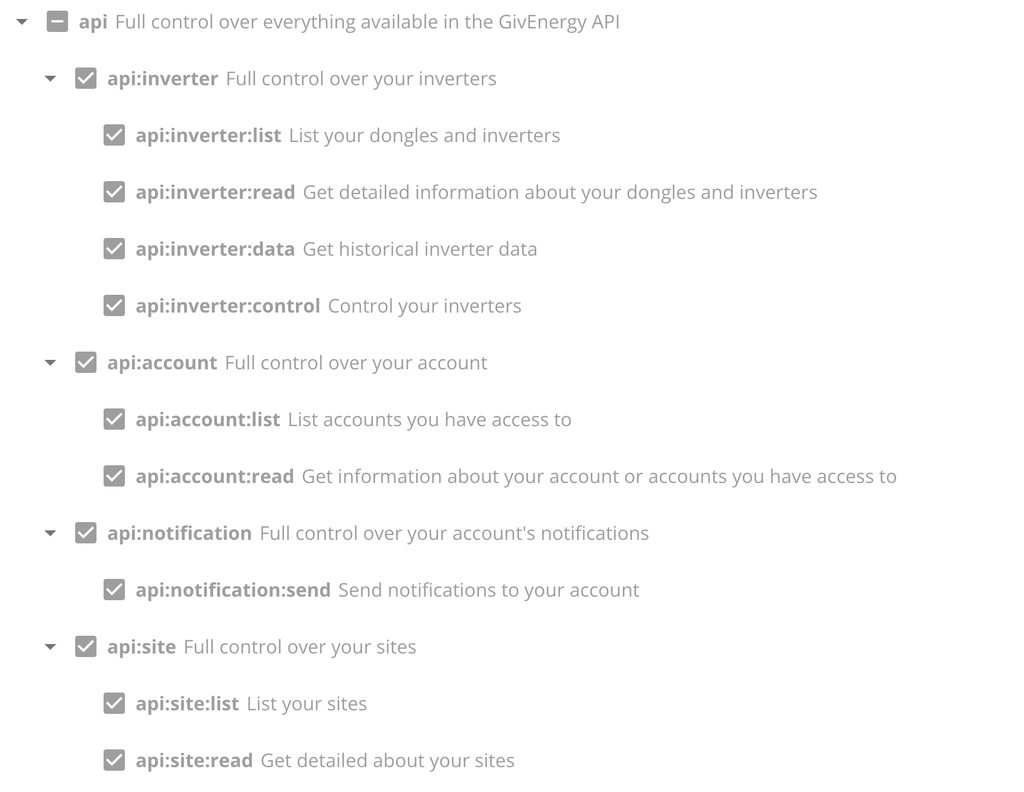This screenshot has height=792, width=1024.
Task: Uncheck api:inverter:list scope checkbox
Action: coord(115,135)
